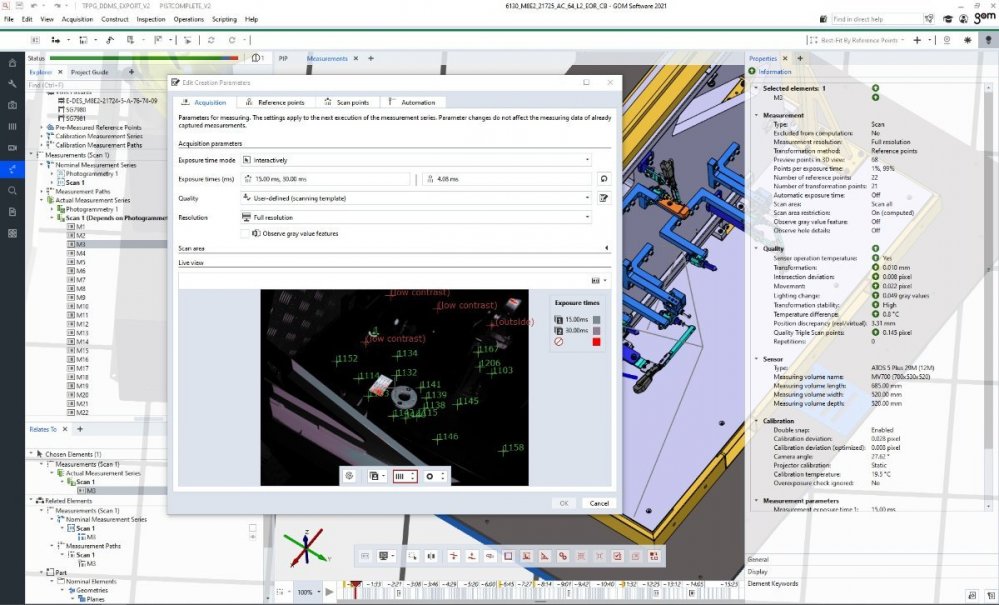The image size is (999, 605).
Task: Open the Acquisition menu
Action: tap(77, 19)
